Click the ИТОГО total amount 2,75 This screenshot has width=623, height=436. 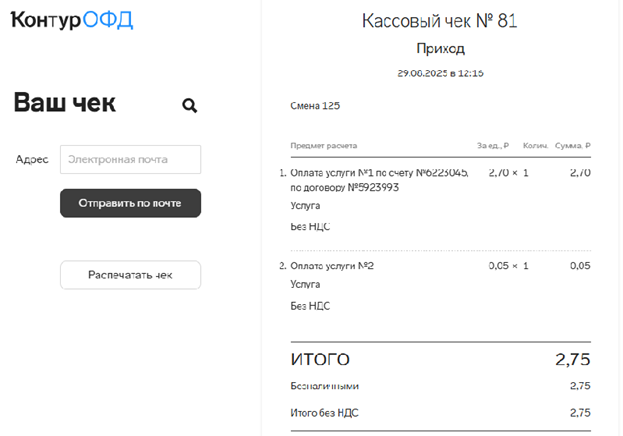(x=573, y=359)
